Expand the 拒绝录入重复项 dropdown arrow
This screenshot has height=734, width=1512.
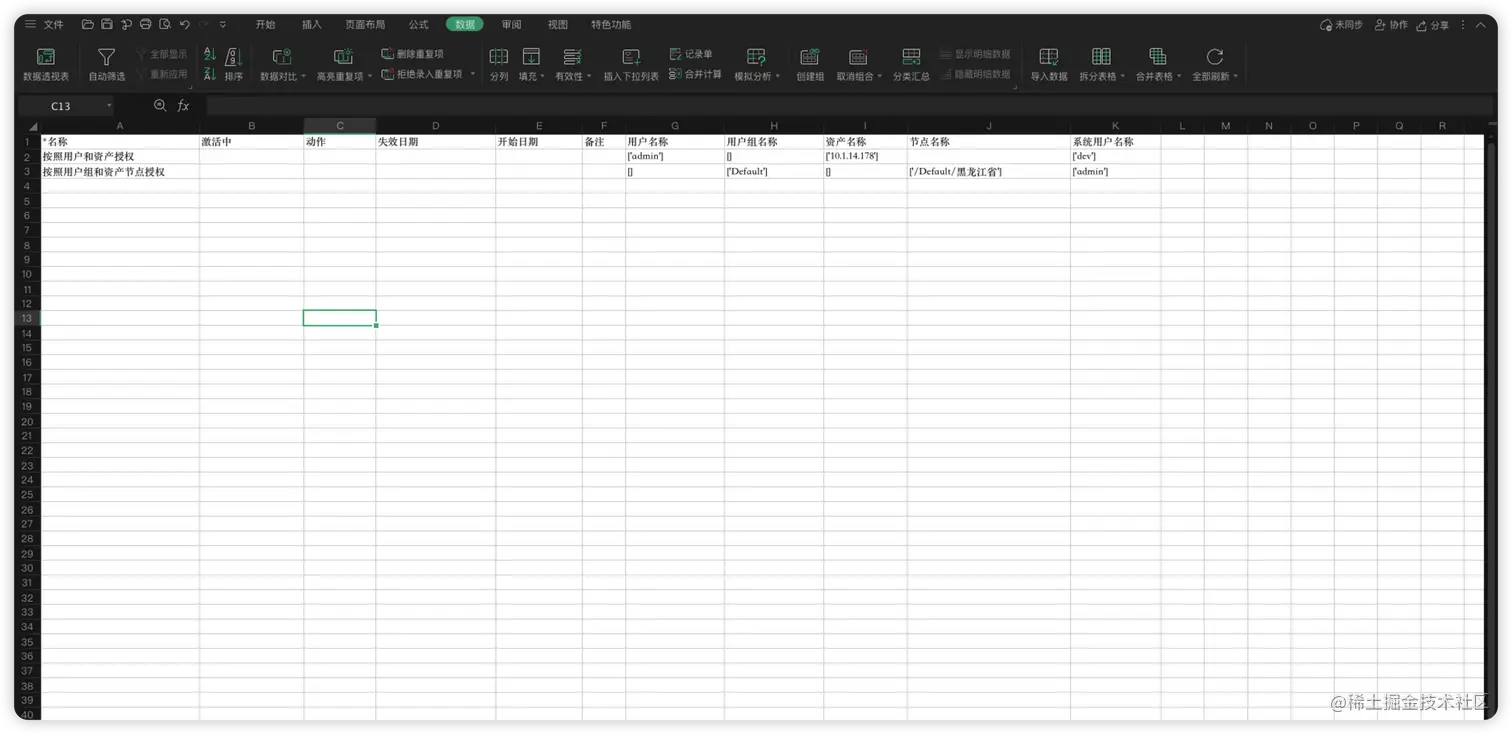click(473, 74)
